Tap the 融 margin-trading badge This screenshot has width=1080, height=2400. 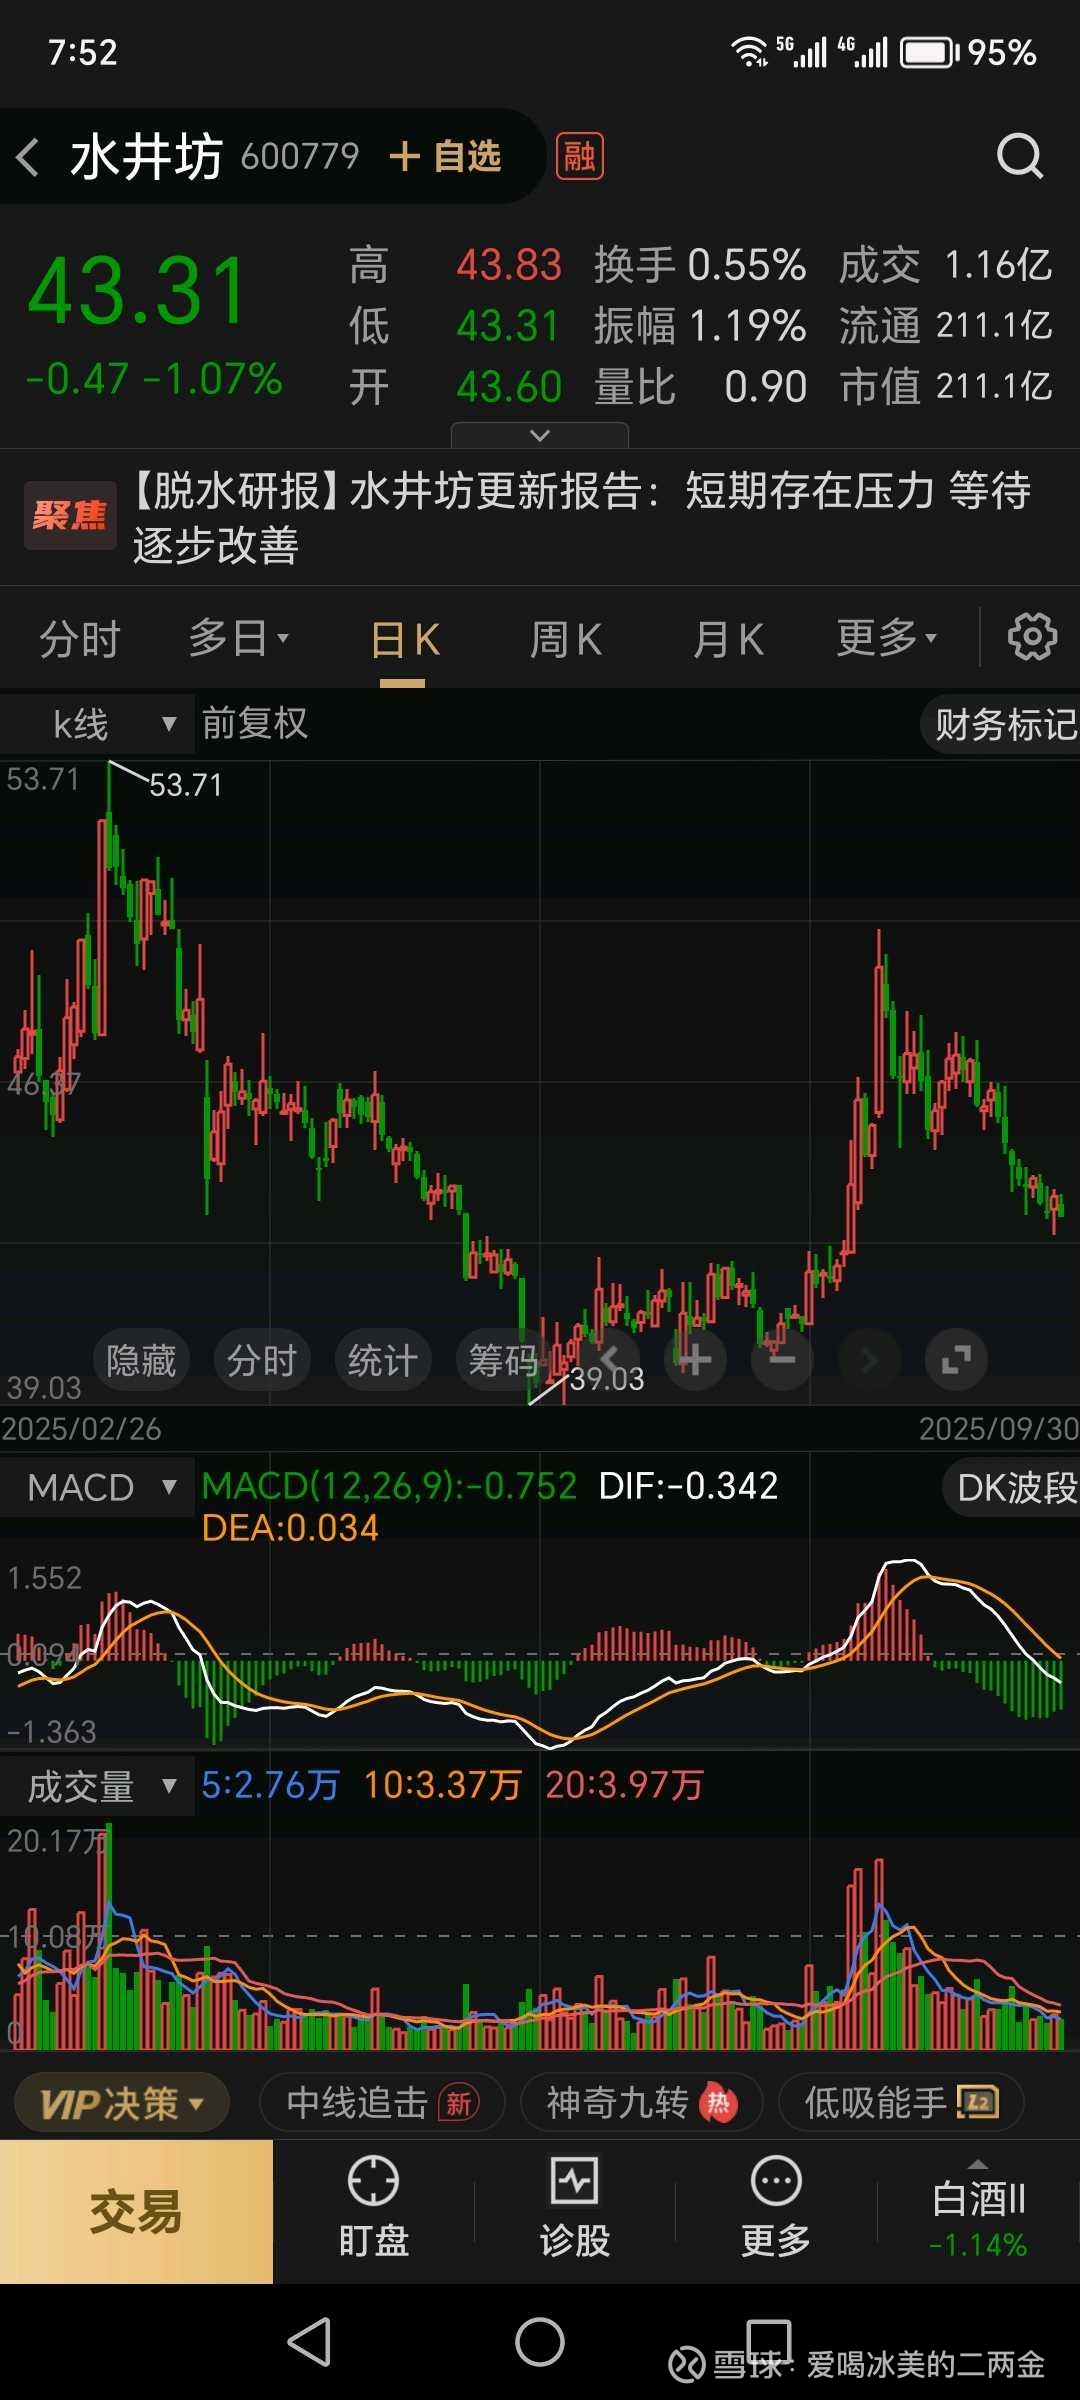(x=580, y=156)
